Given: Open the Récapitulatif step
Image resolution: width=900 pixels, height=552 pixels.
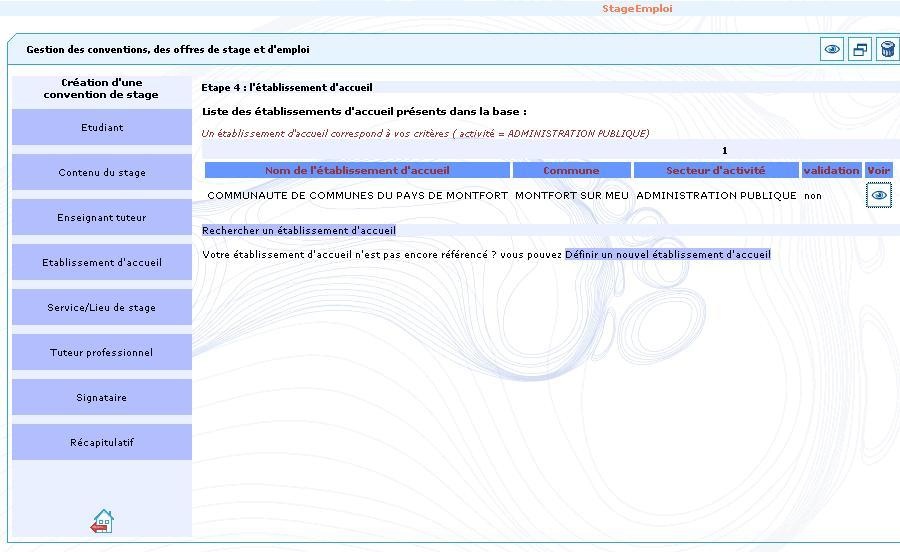Looking at the screenshot, I should (102, 443).
